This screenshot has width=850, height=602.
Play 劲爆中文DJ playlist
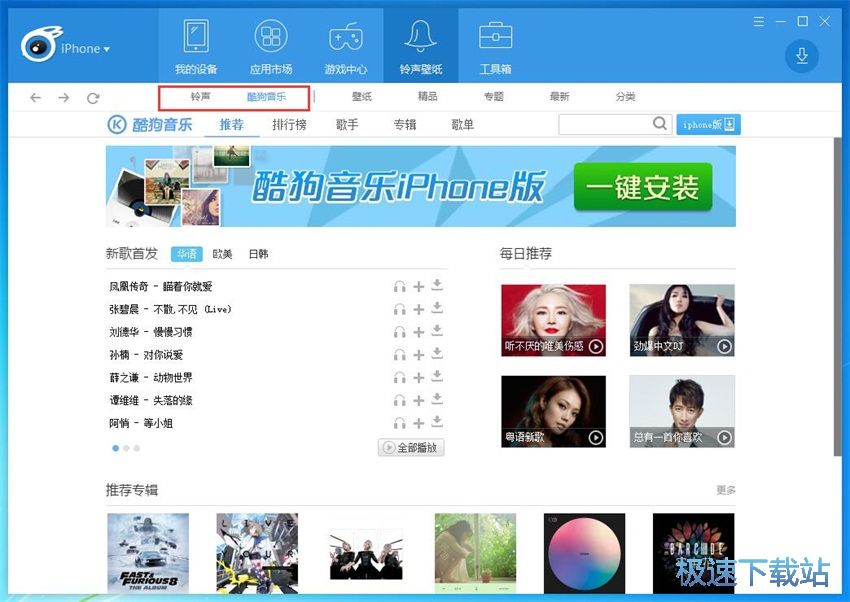point(724,346)
